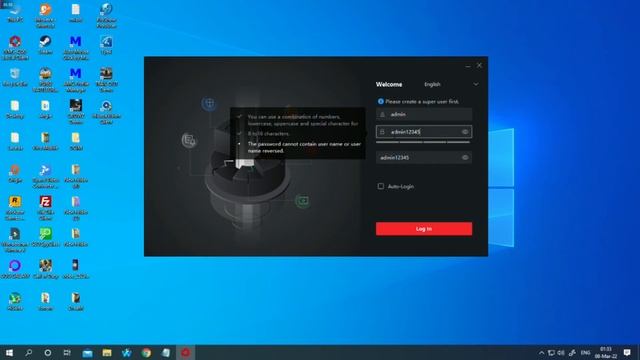Open the notification Action Center icon

pos(627,353)
